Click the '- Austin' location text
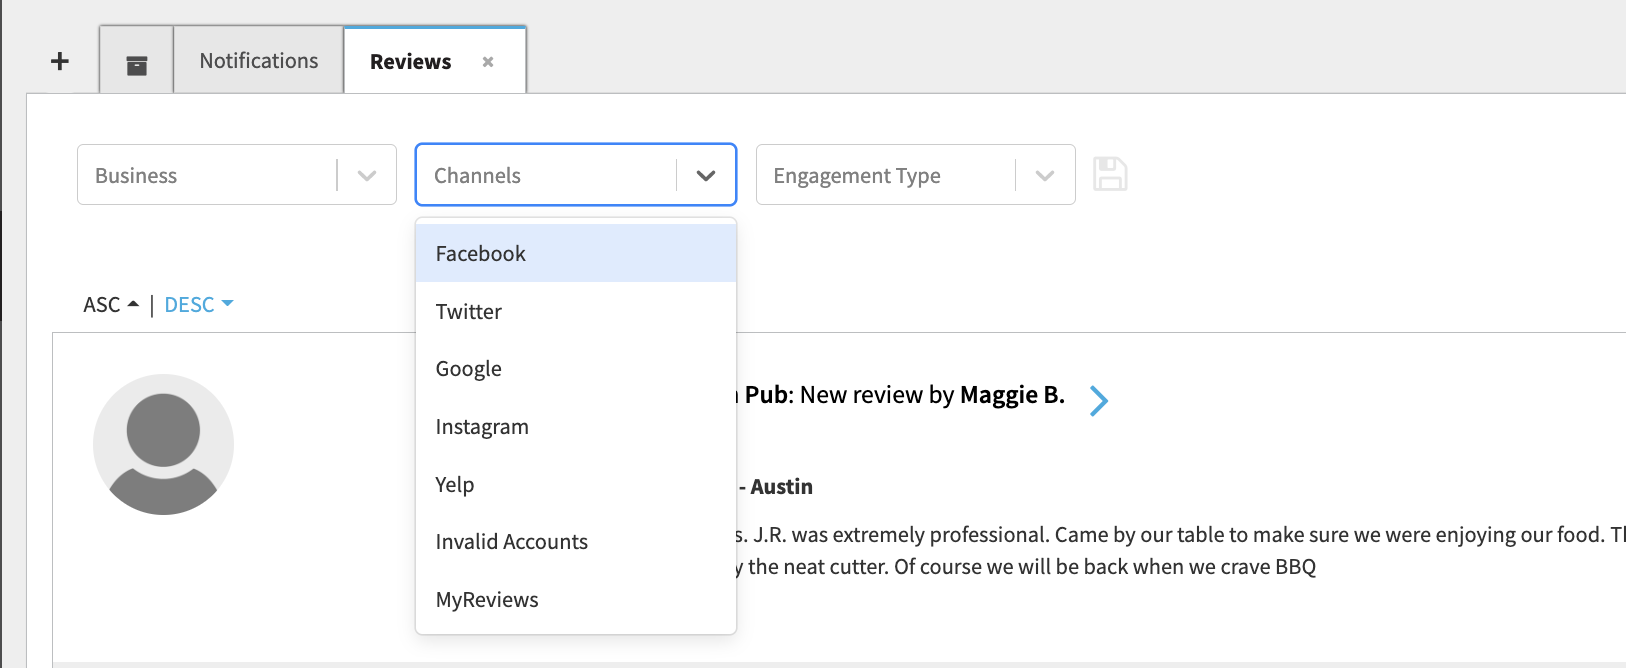The width and height of the screenshot is (1626, 668). pos(776,487)
